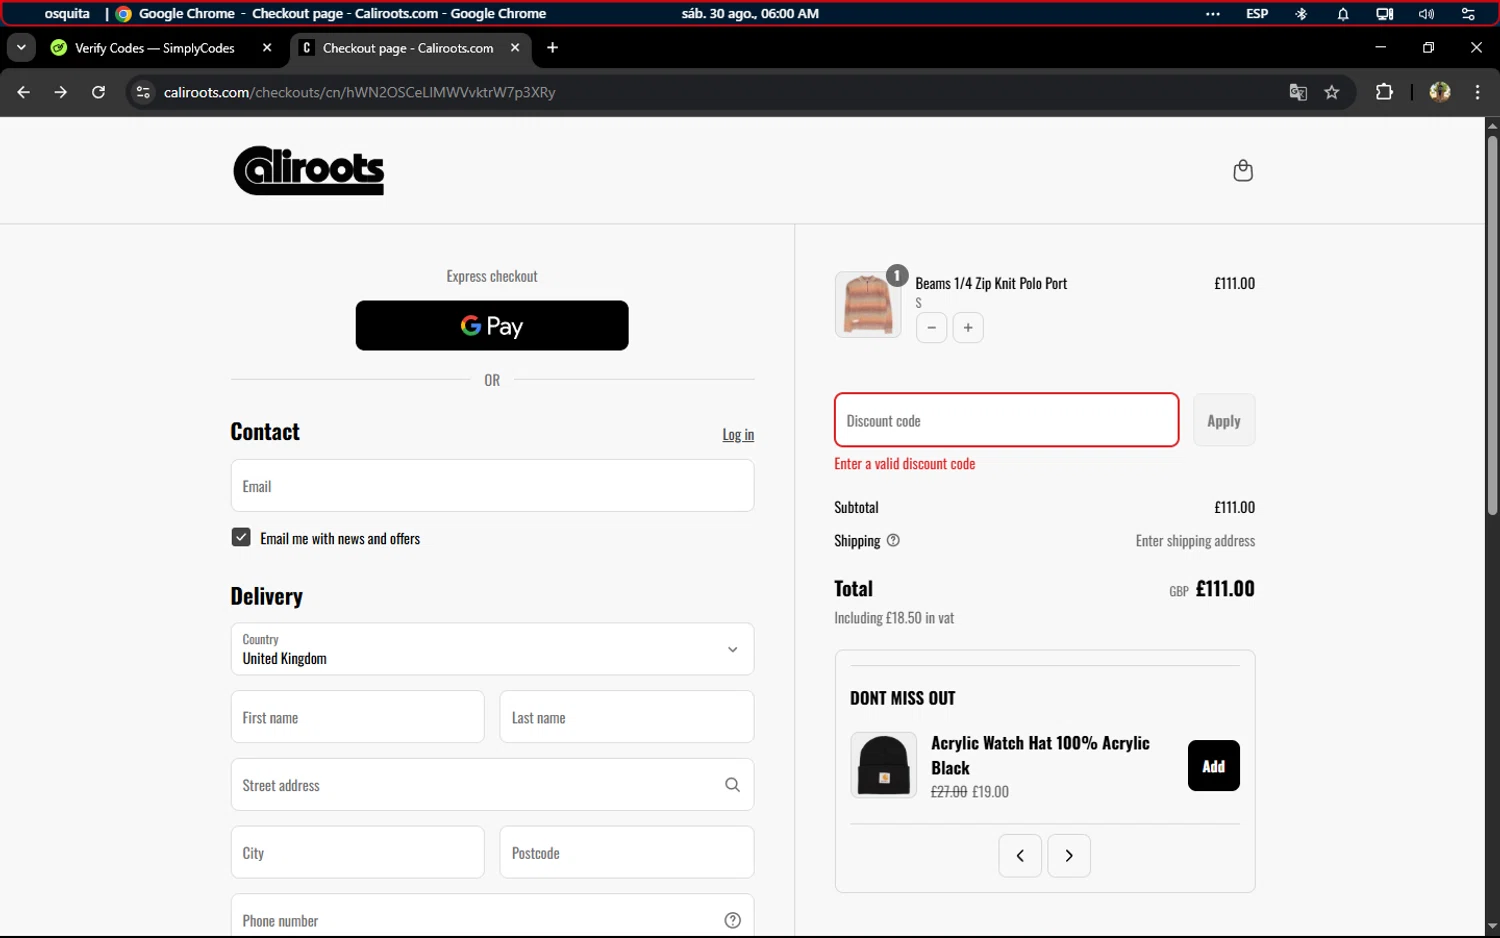This screenshot has height=938, width=1500.
Task: Click 'Acrylic Watch Hat 100% Acrylic Black' title
Action: 1040,755
